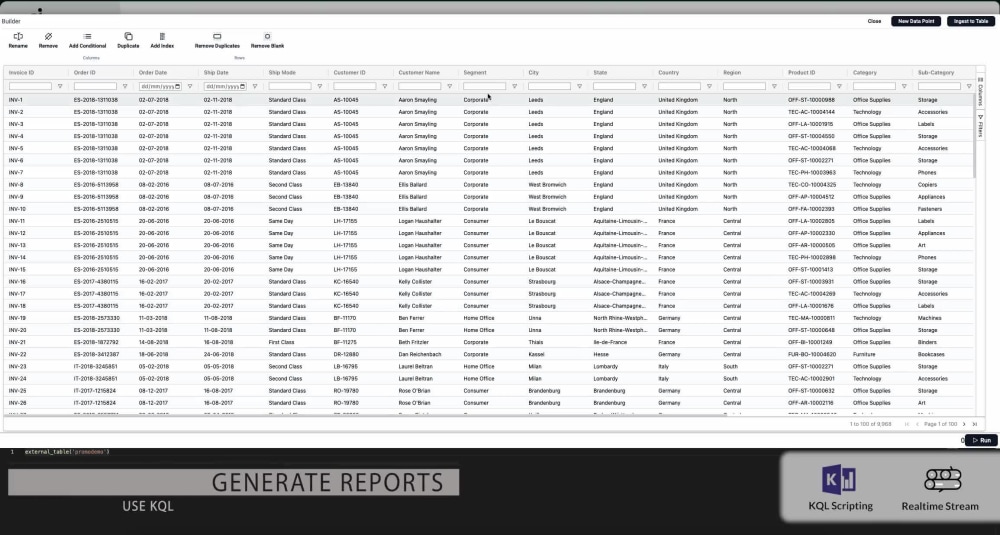
Task: Open filter menu for State column
Action: pos(645,86)
